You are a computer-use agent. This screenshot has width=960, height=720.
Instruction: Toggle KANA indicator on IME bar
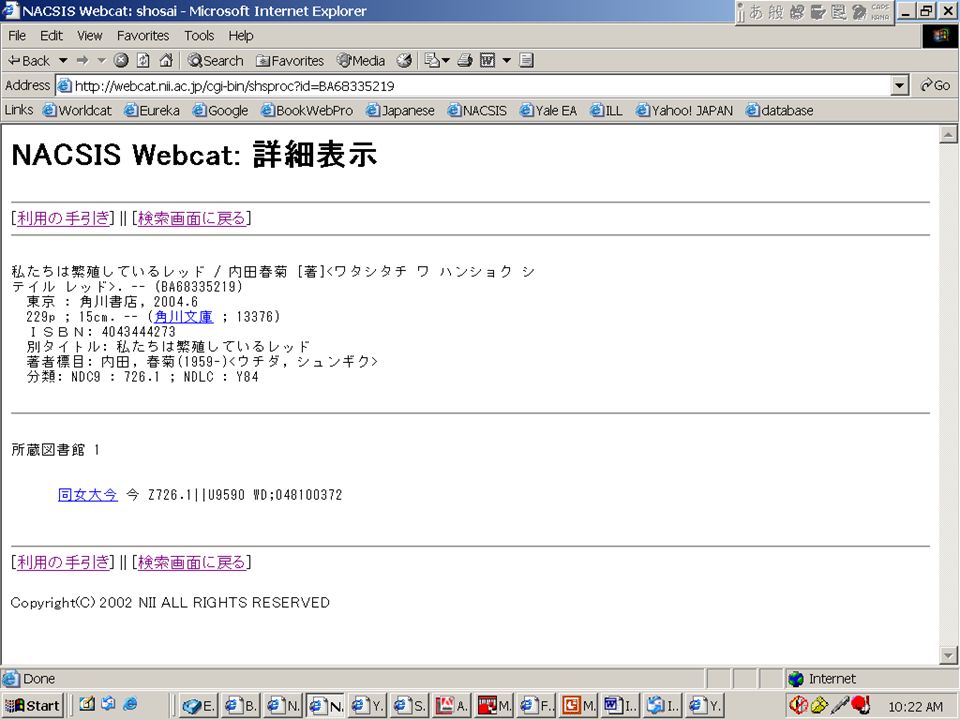coord(880,17)
